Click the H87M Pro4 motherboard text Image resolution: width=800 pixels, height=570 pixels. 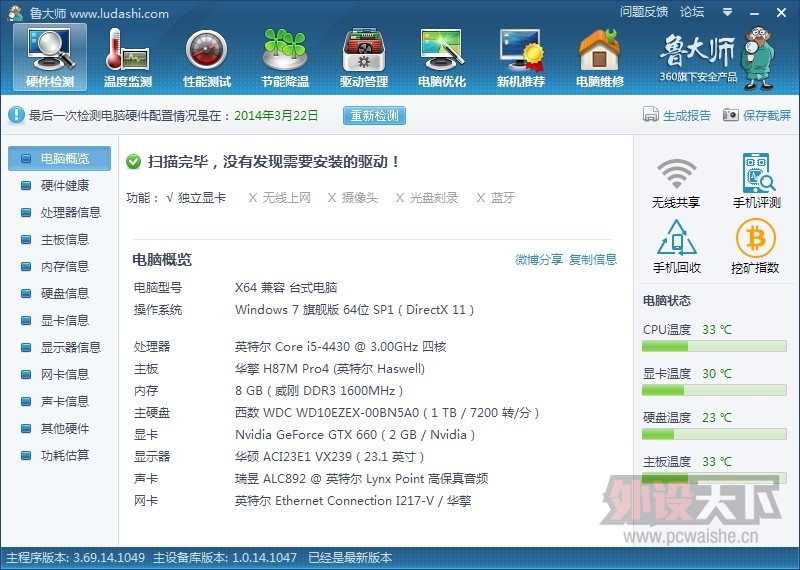330,368
